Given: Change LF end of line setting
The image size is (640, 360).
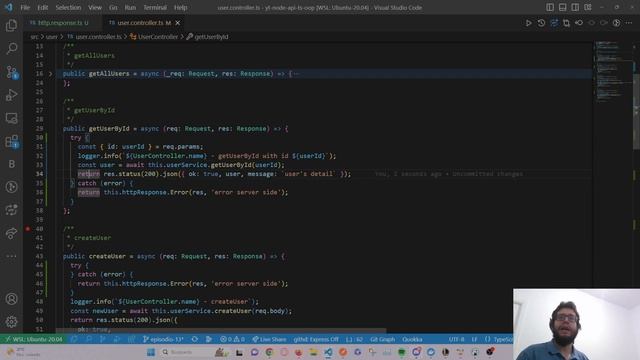Looking at the screenshot, I should [474, 339].
